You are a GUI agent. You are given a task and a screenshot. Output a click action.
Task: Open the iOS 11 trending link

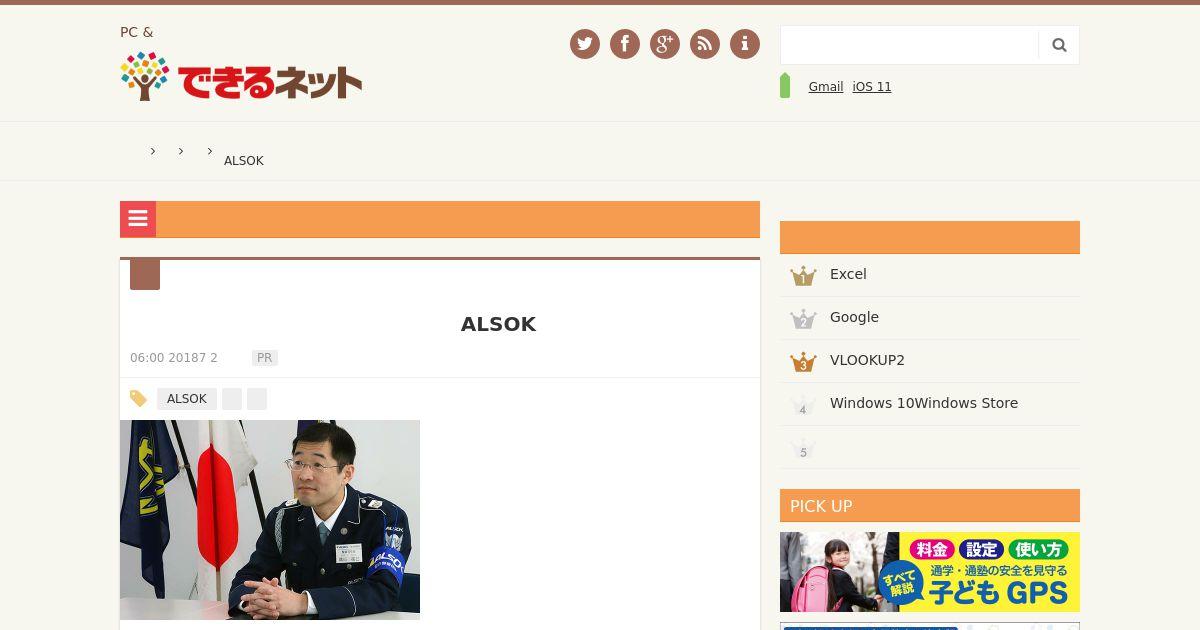pos(872,87)
